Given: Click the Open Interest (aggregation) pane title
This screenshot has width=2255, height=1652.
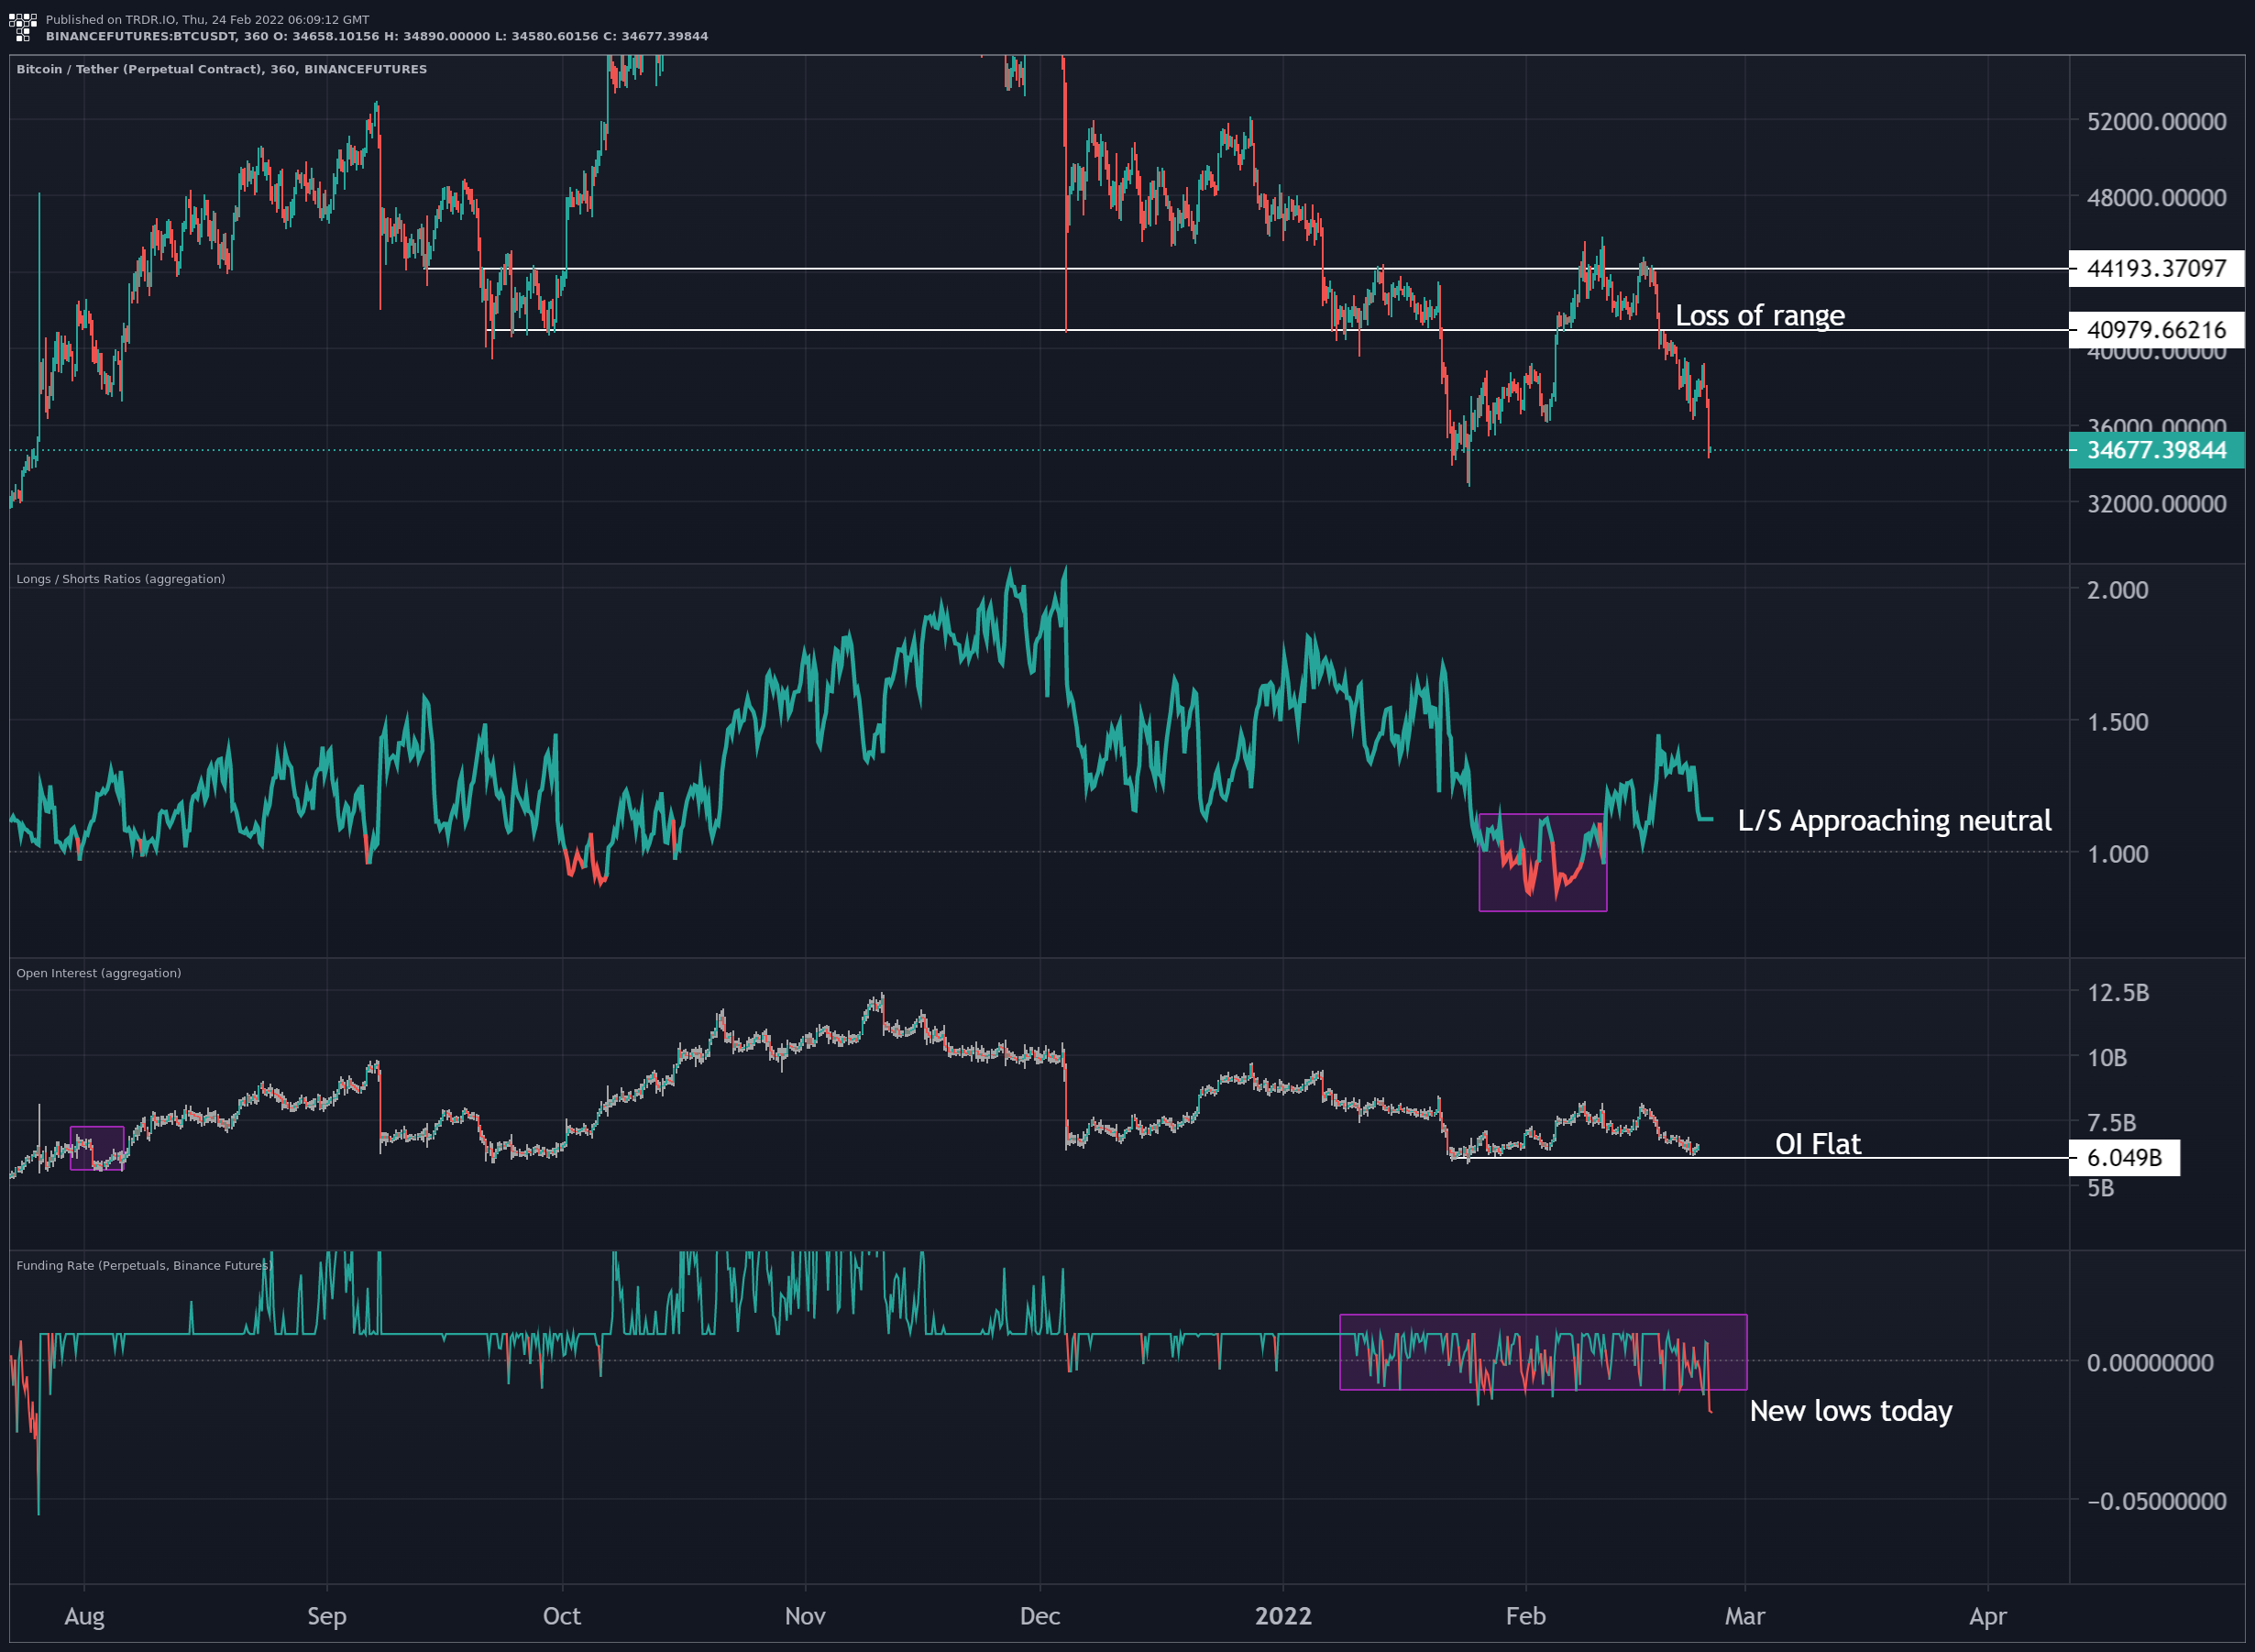Looking at the screenshot, I should tap(98, 973).
